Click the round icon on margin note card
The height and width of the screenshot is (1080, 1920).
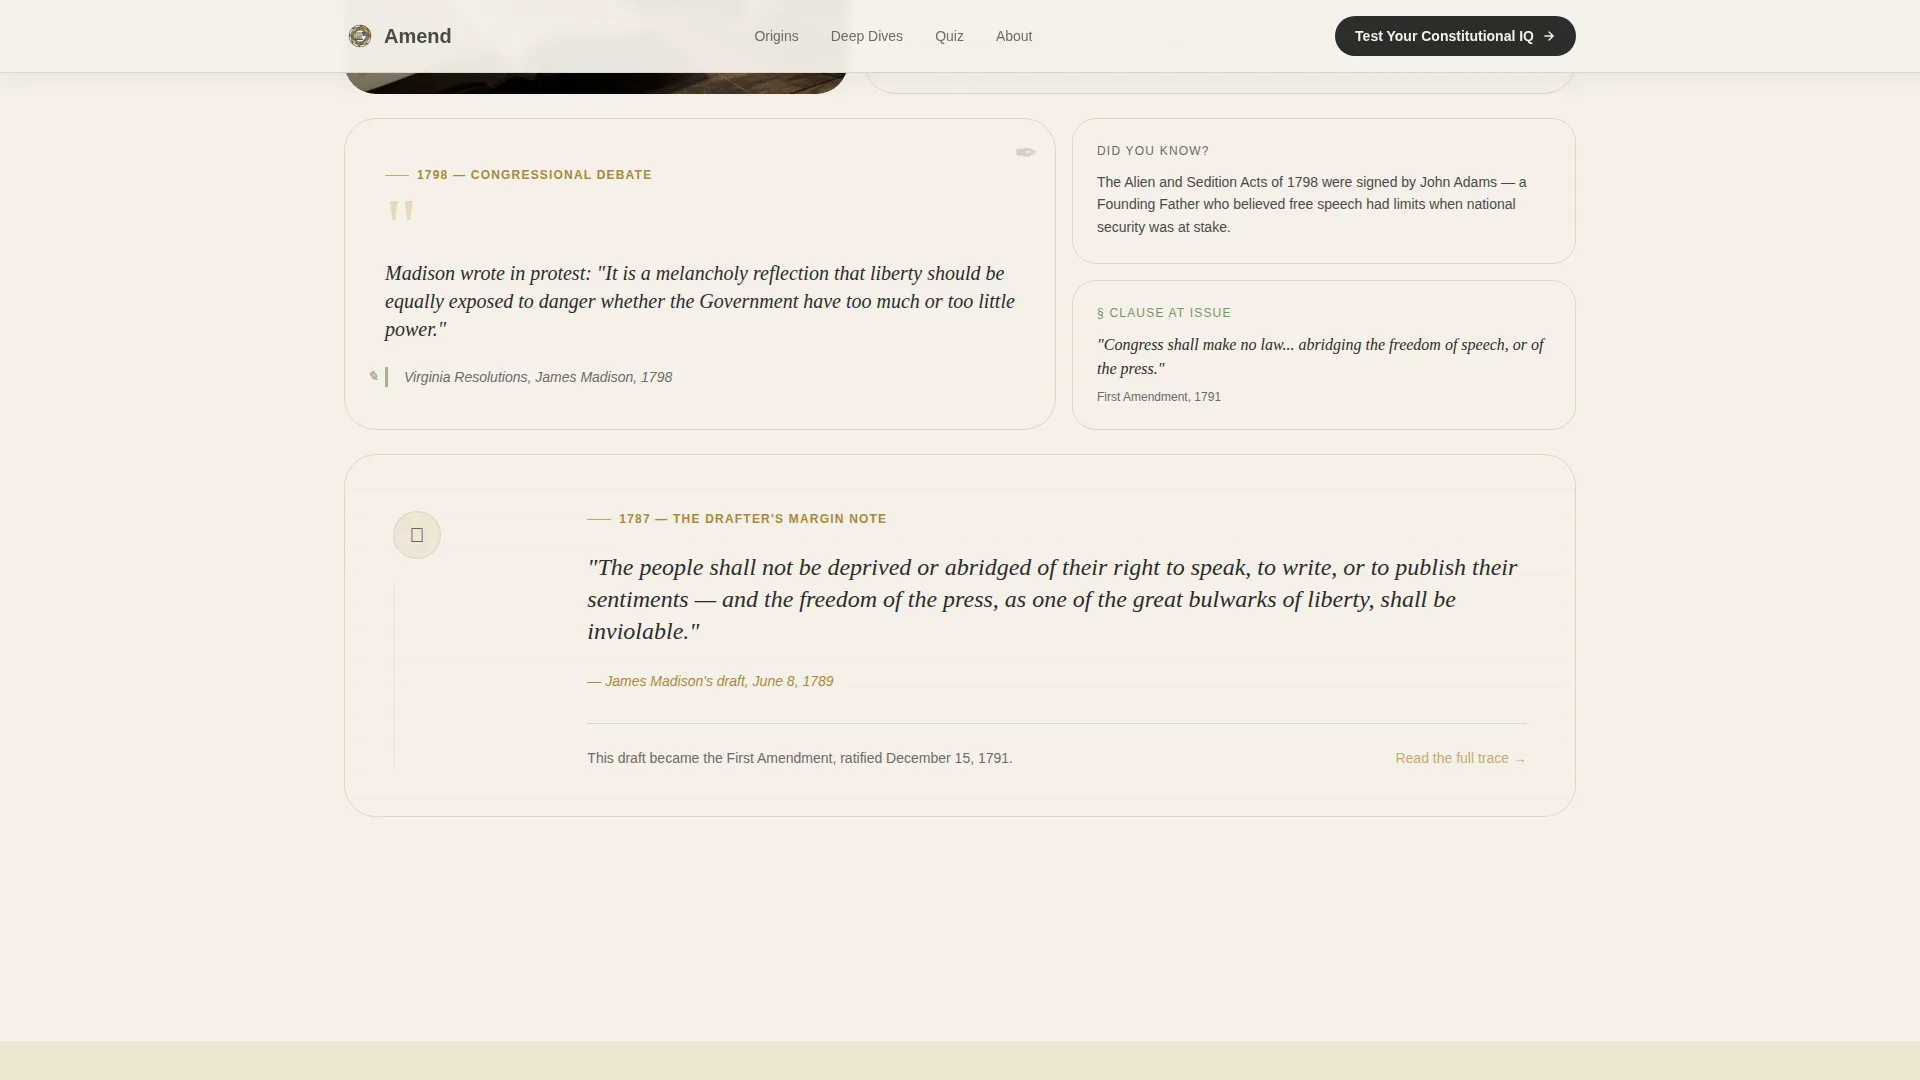417,535
